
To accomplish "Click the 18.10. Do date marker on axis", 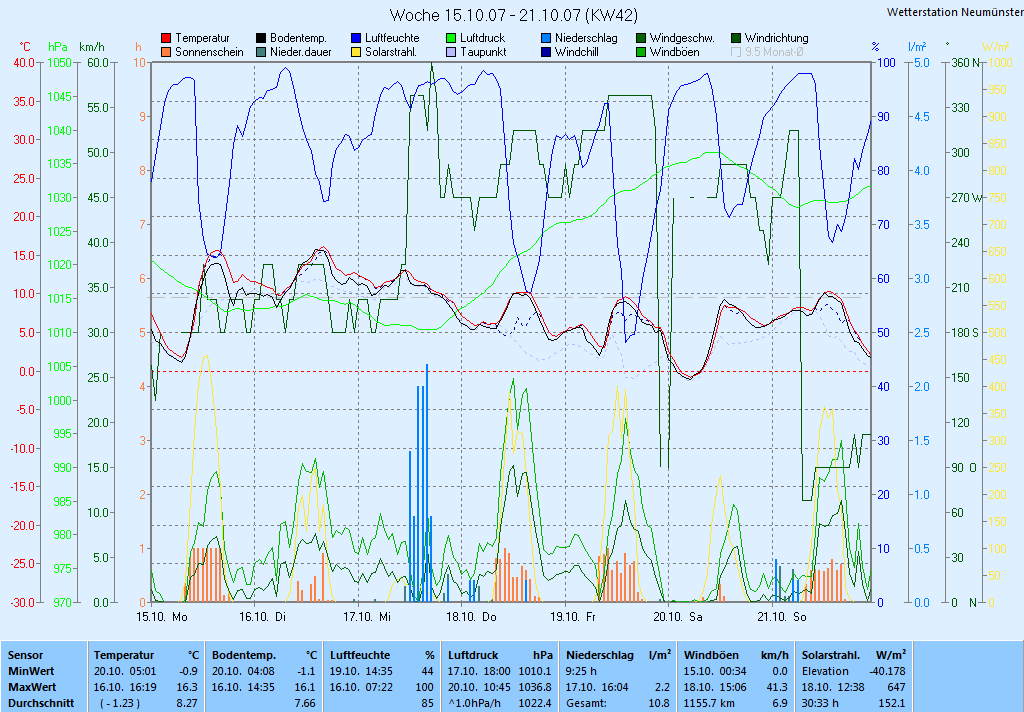I will [x=474, y=617].
